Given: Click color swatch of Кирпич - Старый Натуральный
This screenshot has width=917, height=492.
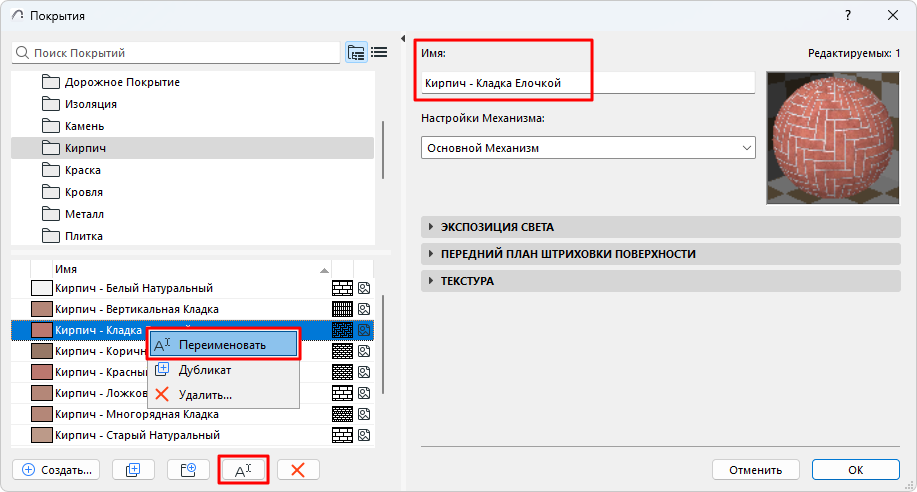Looking at the screenshot, I should tap(42, 435).
